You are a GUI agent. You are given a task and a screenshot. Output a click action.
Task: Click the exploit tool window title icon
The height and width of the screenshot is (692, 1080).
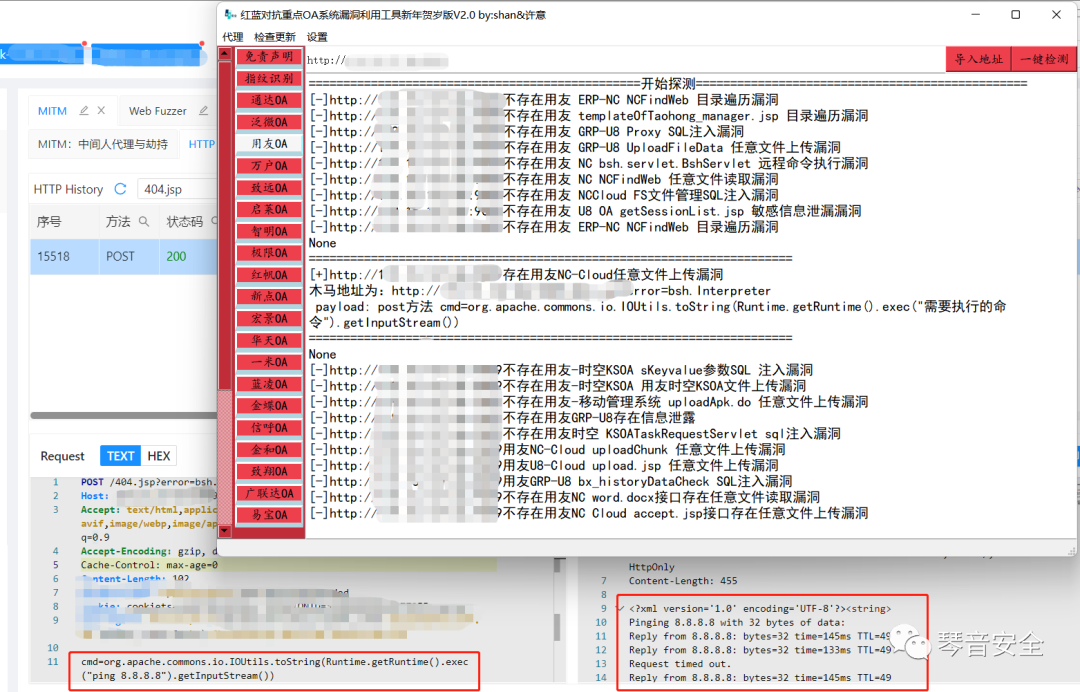pos(230,14)
